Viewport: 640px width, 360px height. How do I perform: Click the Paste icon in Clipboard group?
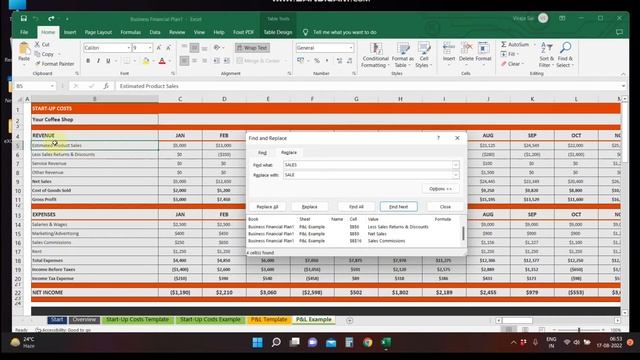(x=24, y=49)
